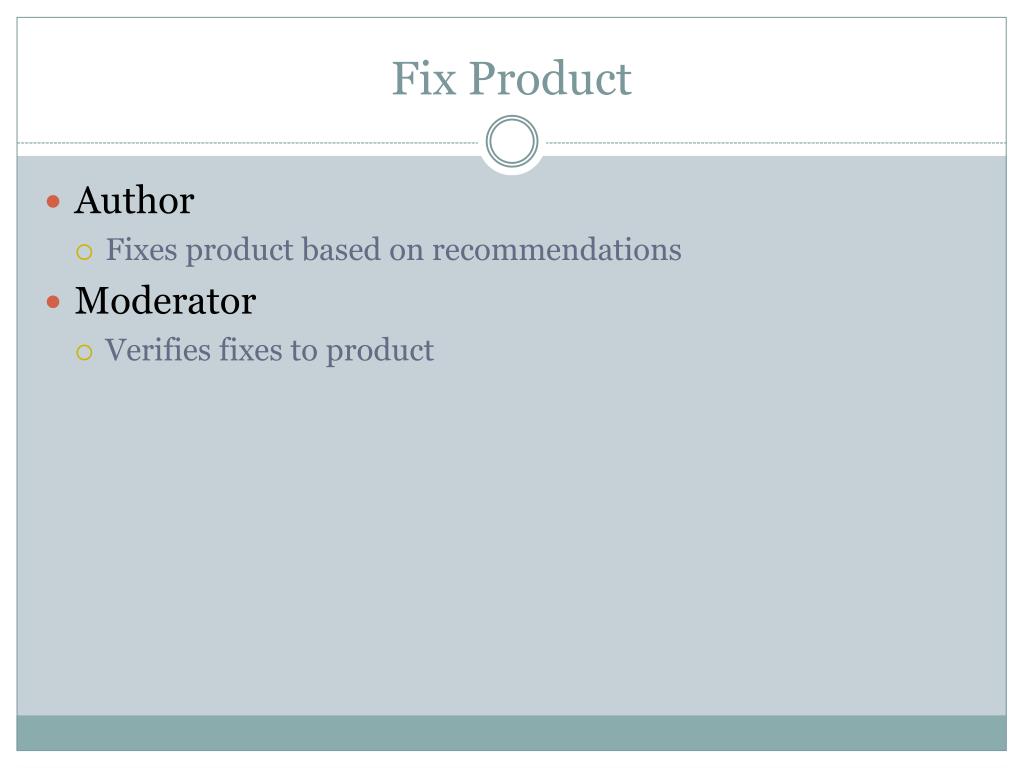Click the word 'Product' in the title
1024x768 pixels.
click(551, 78)
